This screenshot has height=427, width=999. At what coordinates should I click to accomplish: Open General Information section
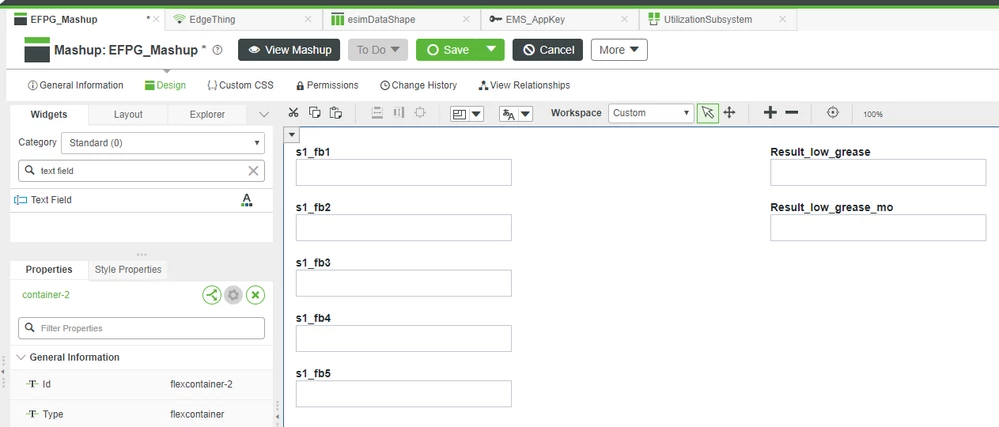(76, 85)
